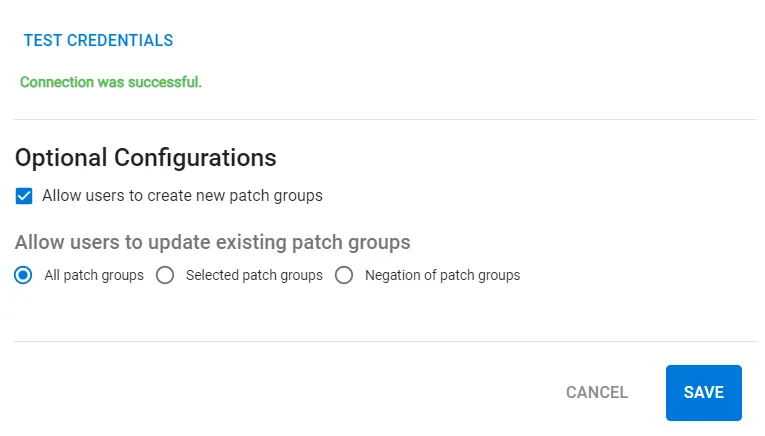765x436 pixels.
Task: Click the 'Negation of patch groups' label text
Action: coord(443,275)
